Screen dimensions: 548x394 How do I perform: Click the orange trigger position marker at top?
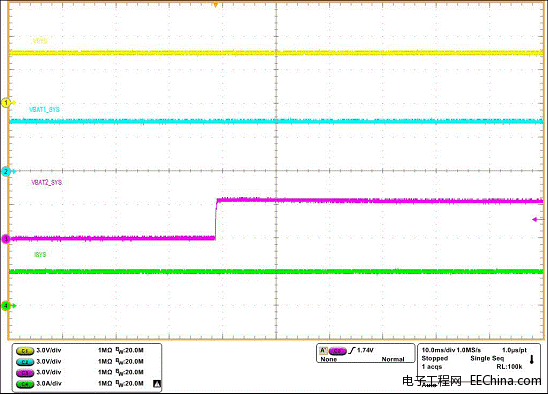tap(216, 5)
